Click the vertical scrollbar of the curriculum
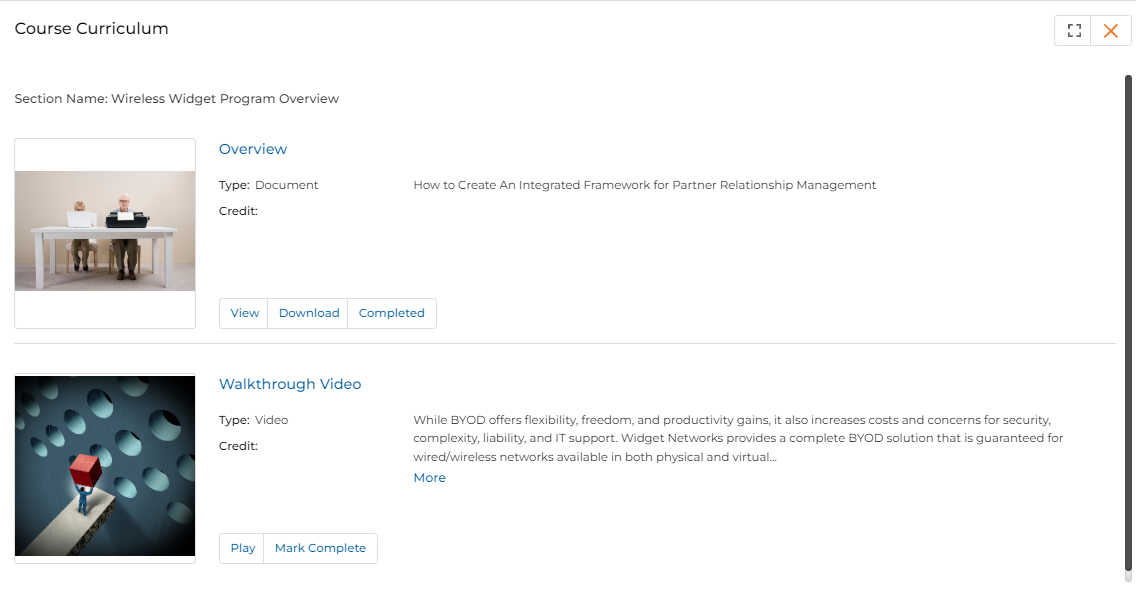Viewport: 1136px width, 589px height. [1128, 322]
